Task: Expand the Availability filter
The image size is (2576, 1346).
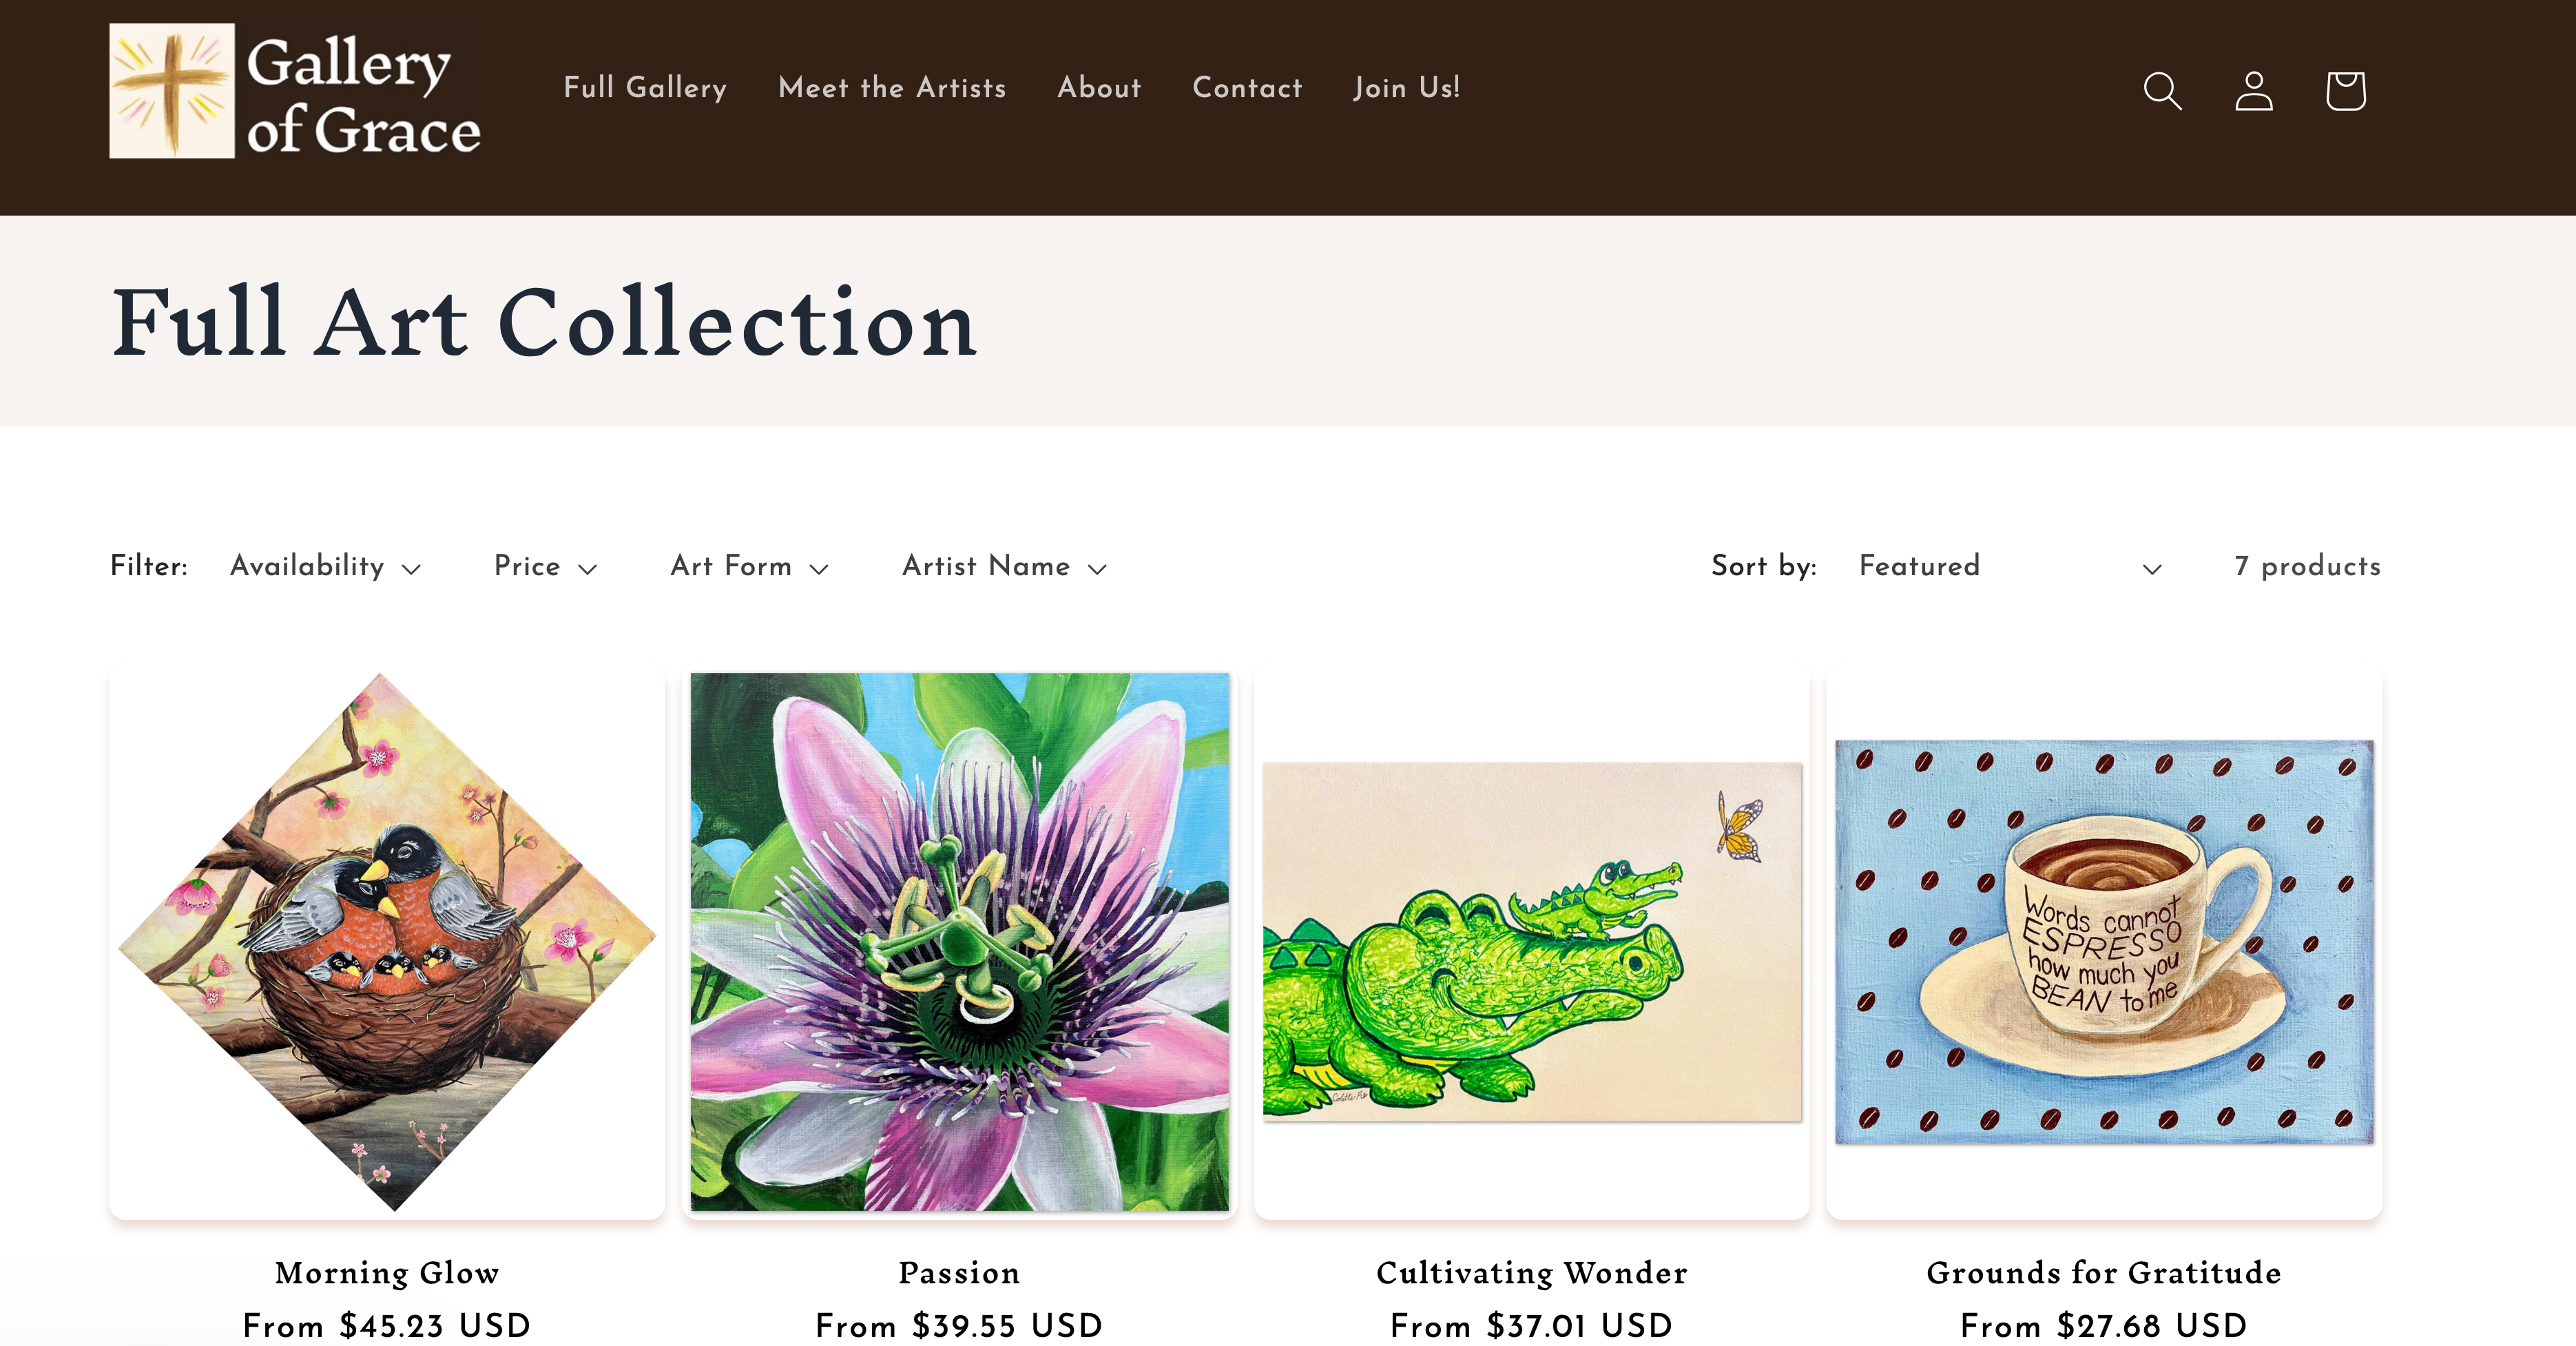Action: pos(325,567)
